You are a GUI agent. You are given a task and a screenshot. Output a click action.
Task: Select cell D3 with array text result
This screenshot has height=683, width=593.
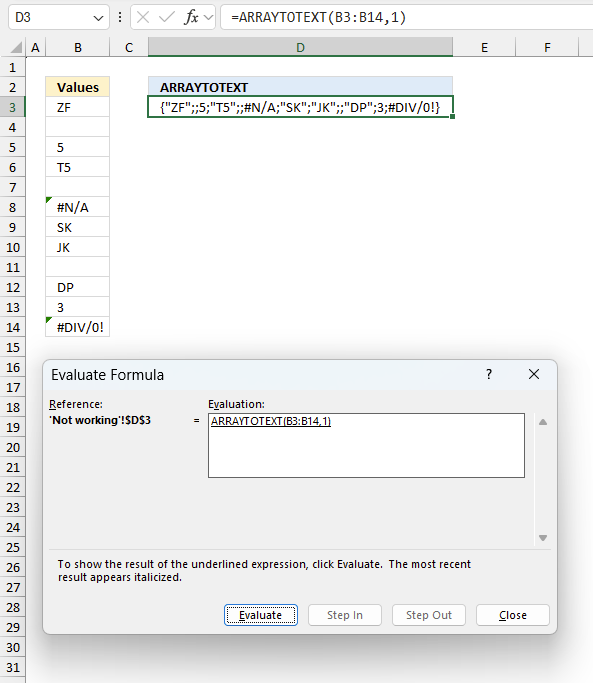(x=301, y=107)
